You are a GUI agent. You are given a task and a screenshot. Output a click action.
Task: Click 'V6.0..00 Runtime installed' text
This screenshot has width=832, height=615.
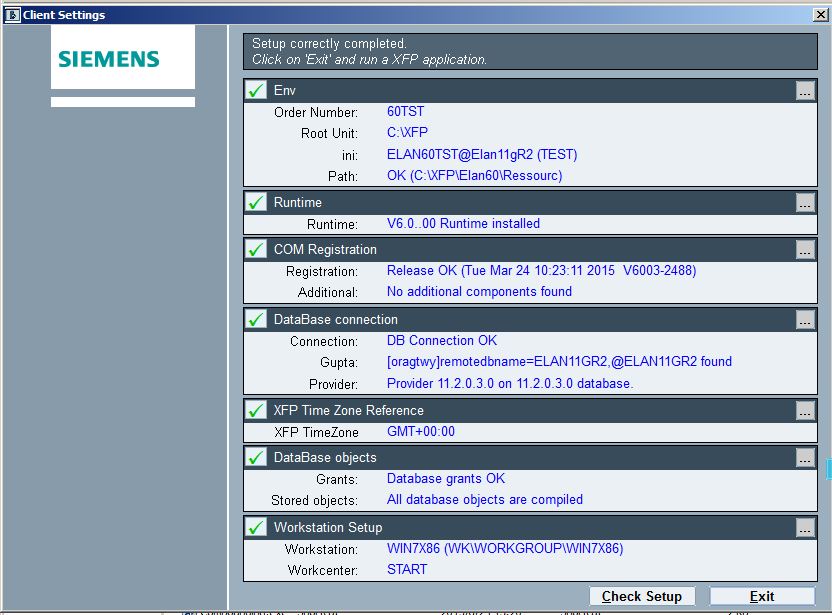(463, 223)
